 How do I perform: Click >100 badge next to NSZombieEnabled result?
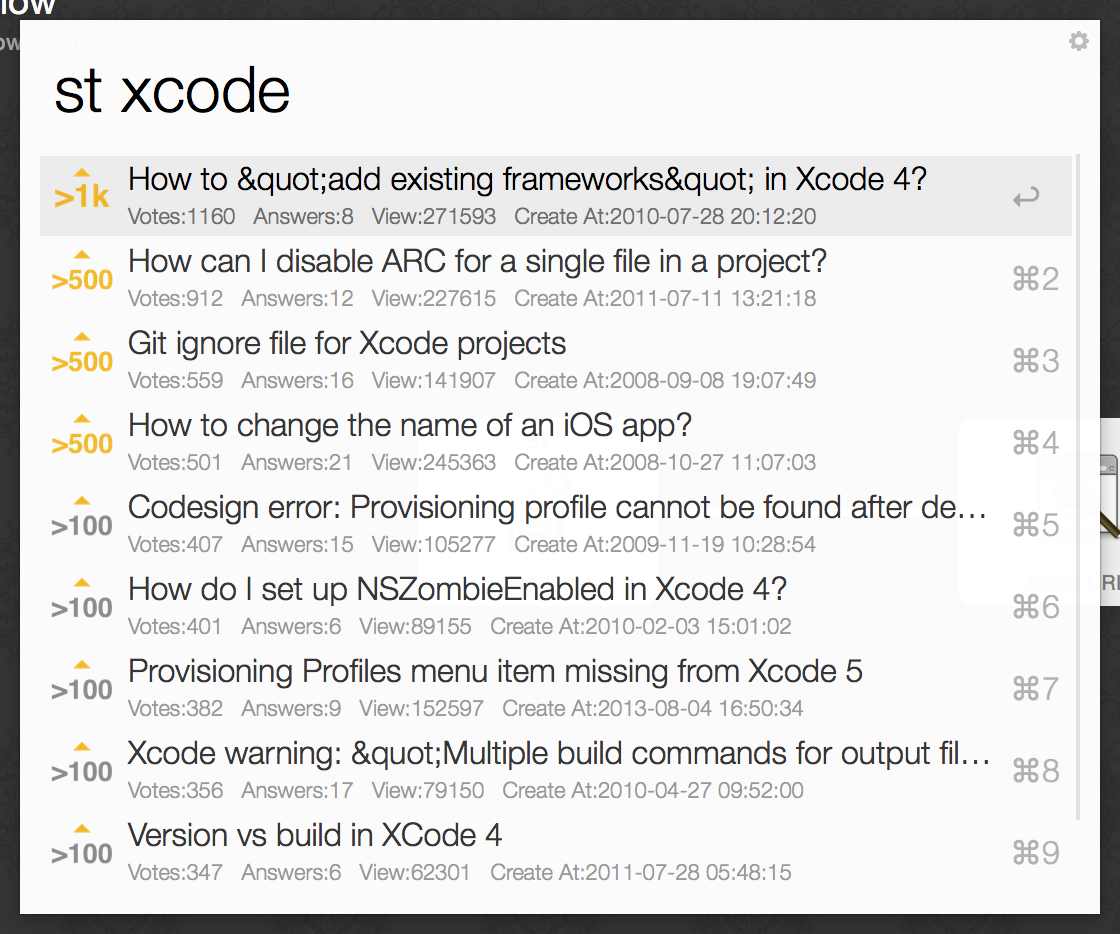(82, 601)
